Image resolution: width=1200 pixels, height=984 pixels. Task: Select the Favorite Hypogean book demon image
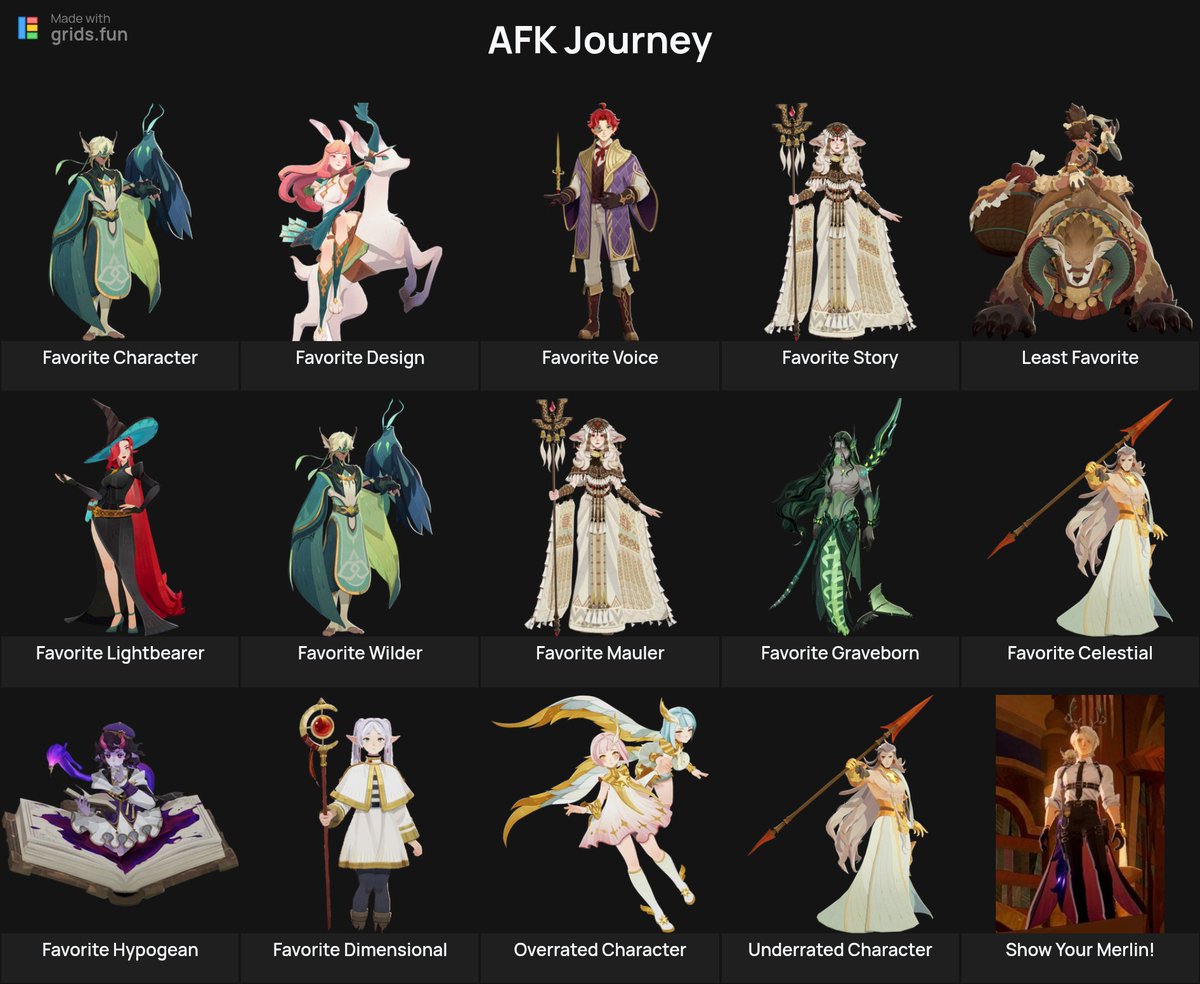tap(120, 813)
